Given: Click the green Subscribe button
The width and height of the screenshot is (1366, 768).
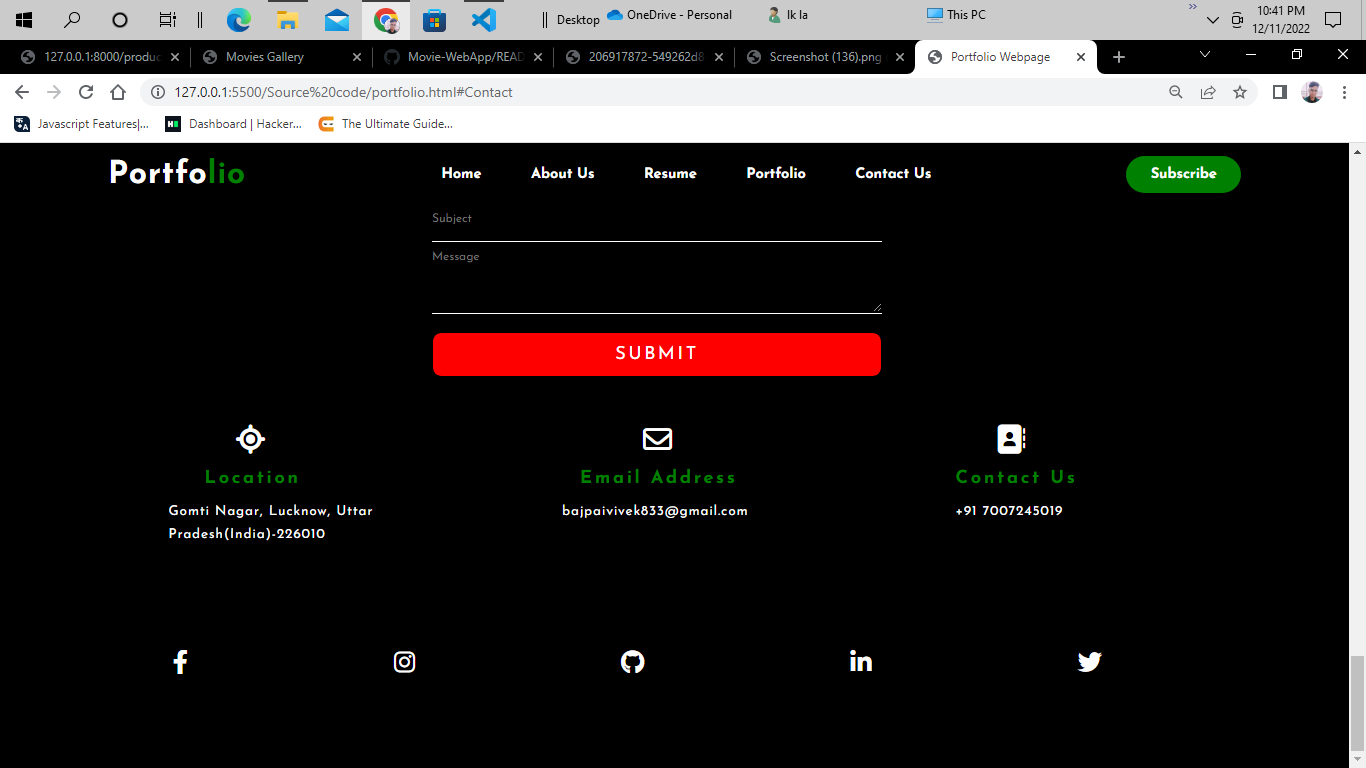Looking at the screenshot, I should click(x=1183, y=174).
